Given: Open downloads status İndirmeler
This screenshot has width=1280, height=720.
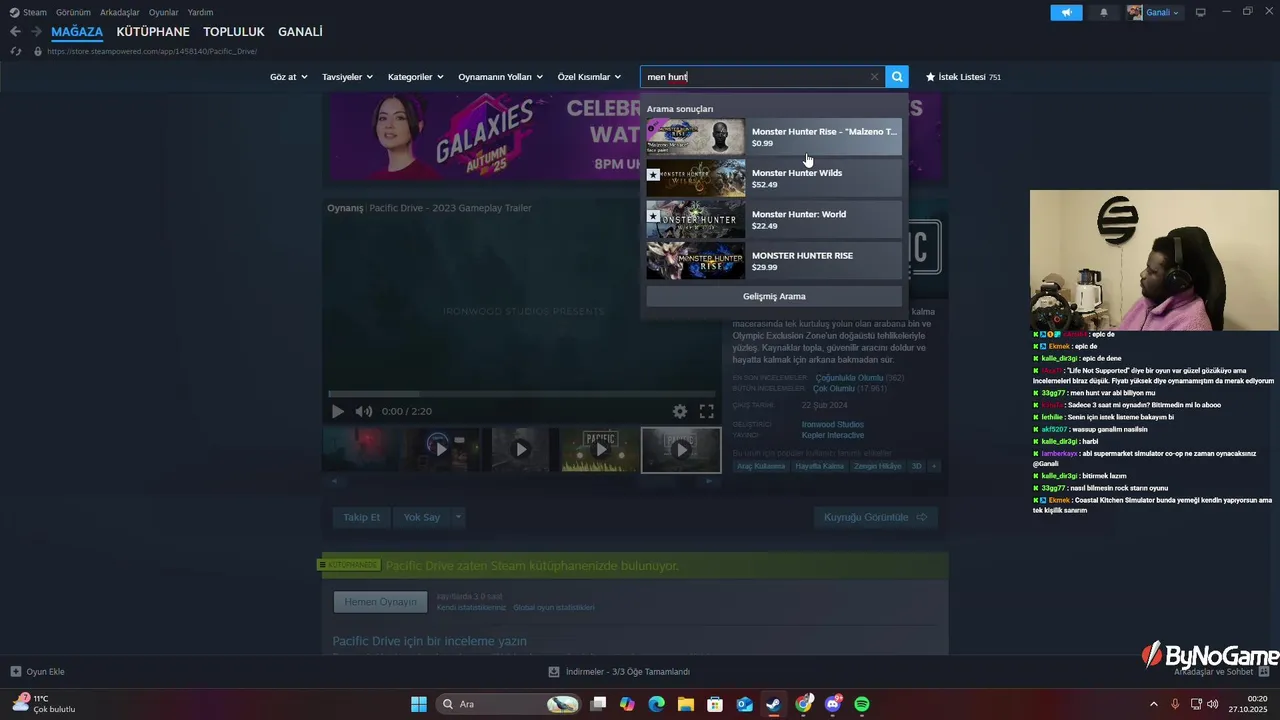Looking at the screenshot, I should [619, 672].
